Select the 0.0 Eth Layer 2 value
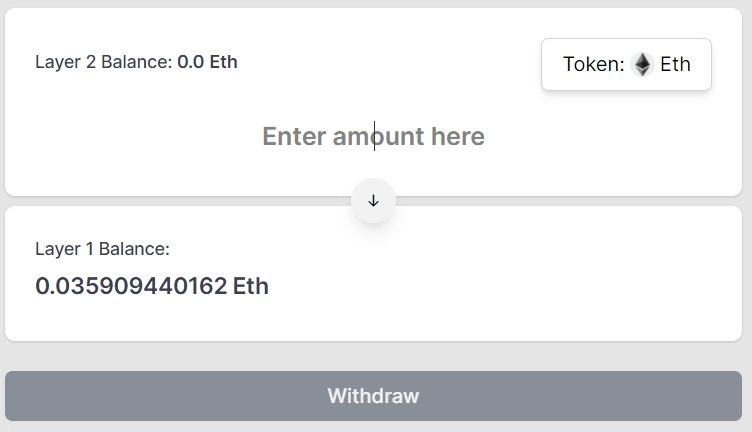This screenshot has height=432, width=752. click(x=207, y=62)
